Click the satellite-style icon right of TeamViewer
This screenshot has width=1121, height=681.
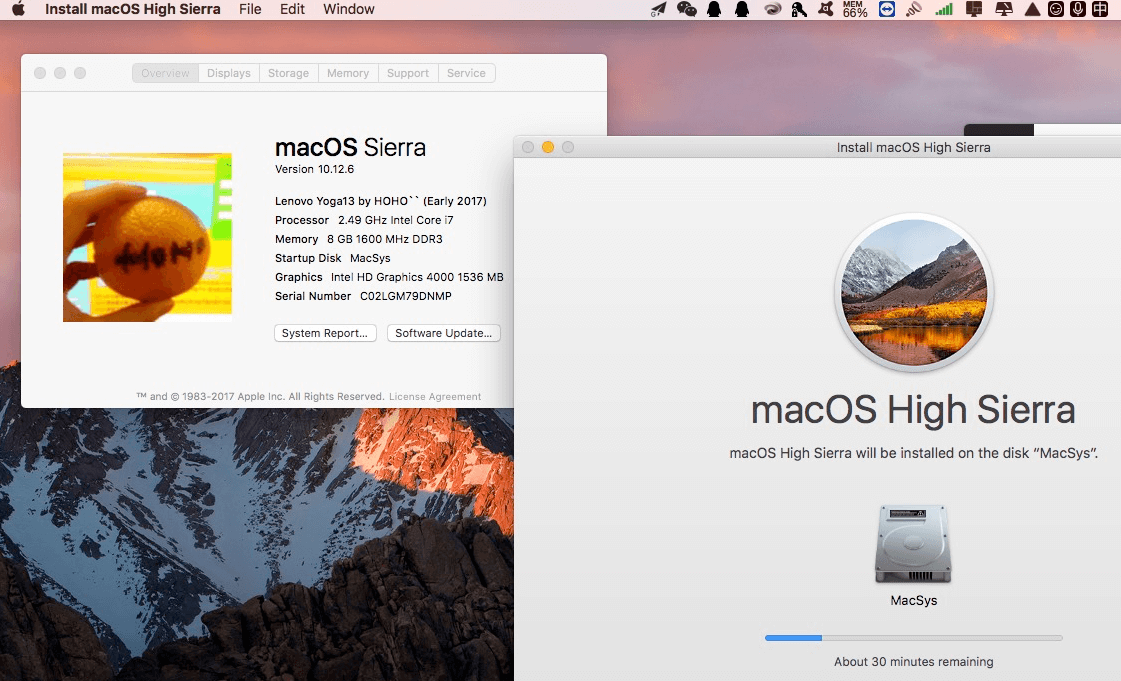[914, 9]
